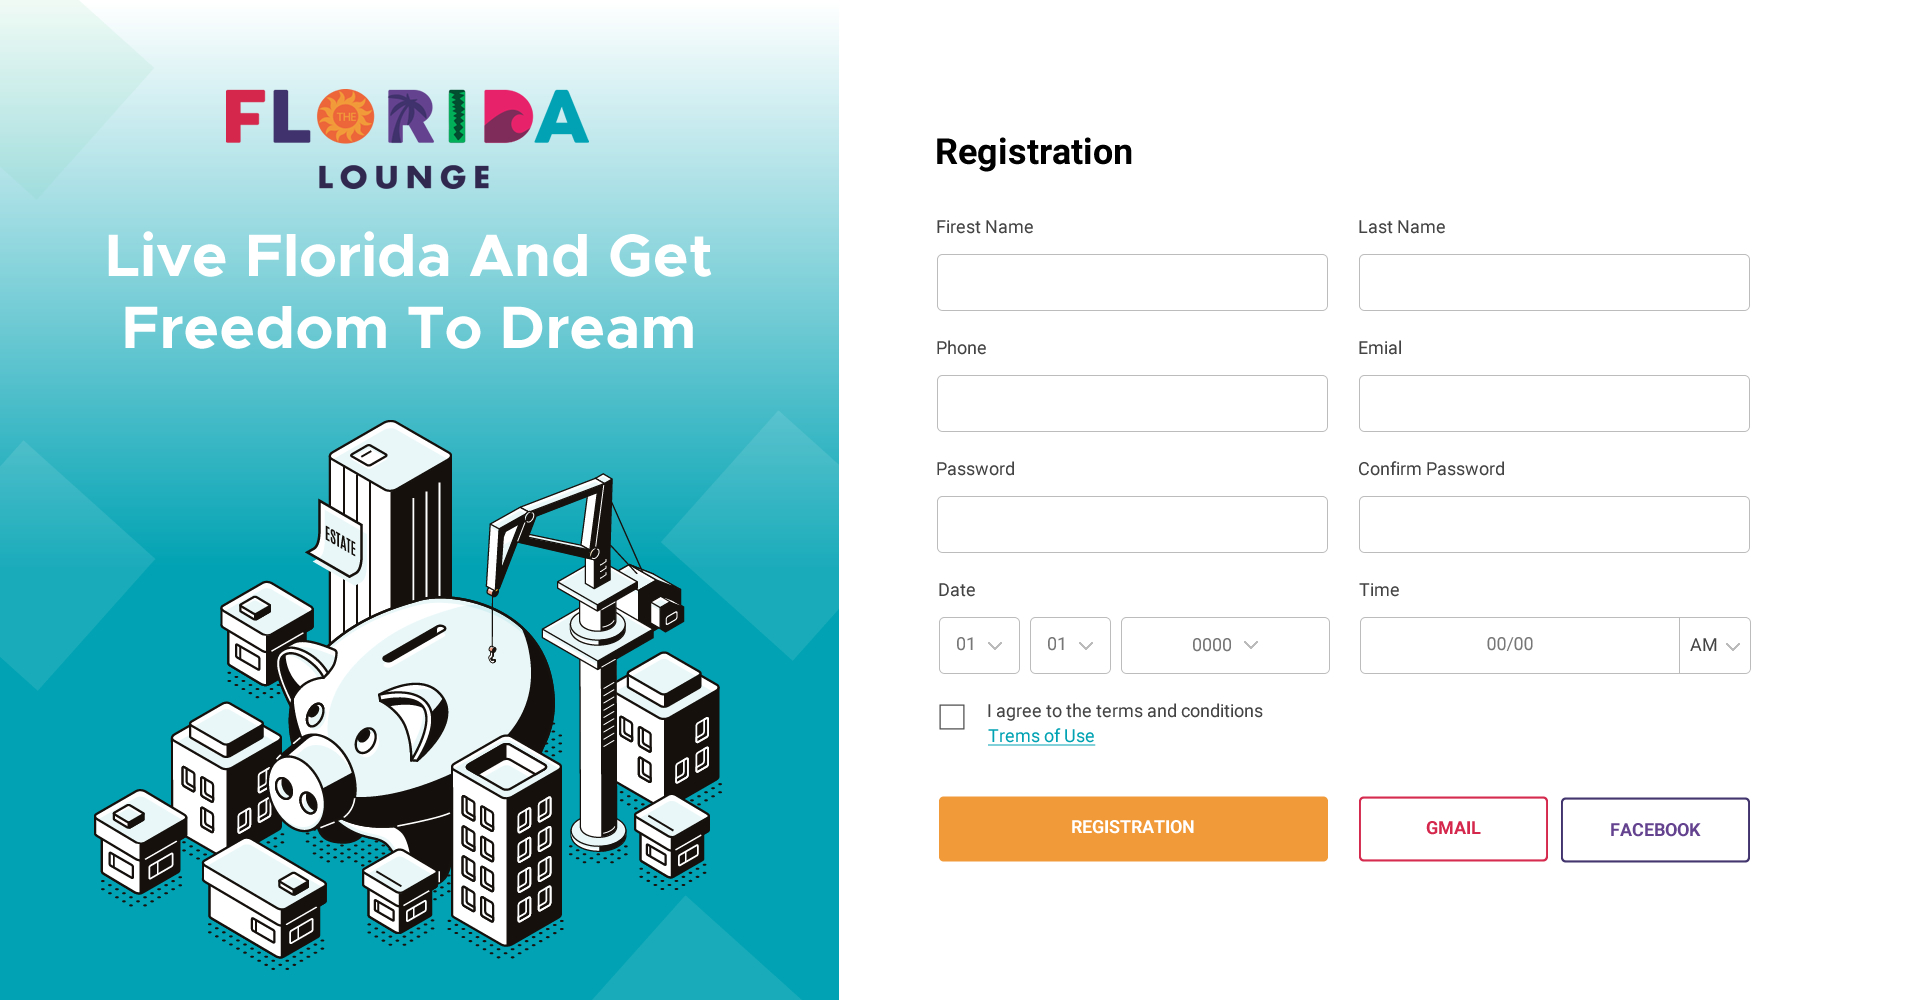Register using the FACEBOOK button

pyautogui.click(x=1654, y=829)
